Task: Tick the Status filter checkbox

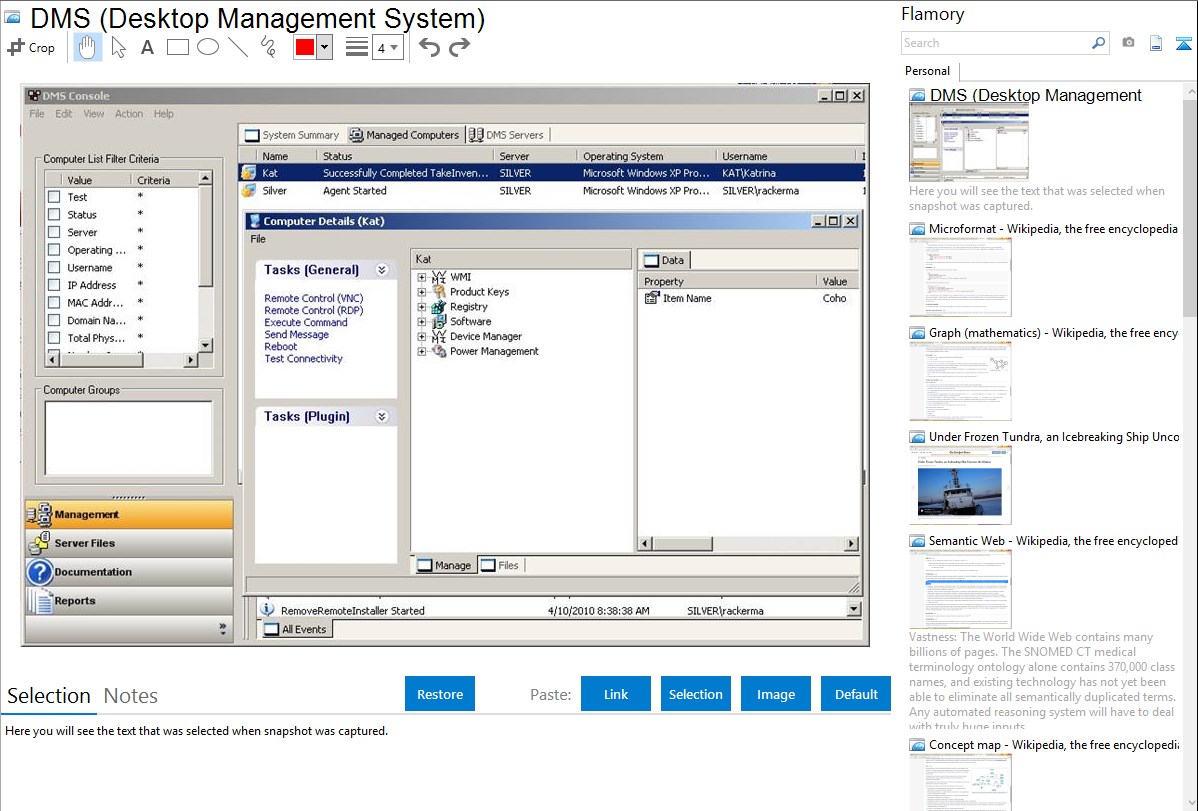Action: [x=54, y=215]
